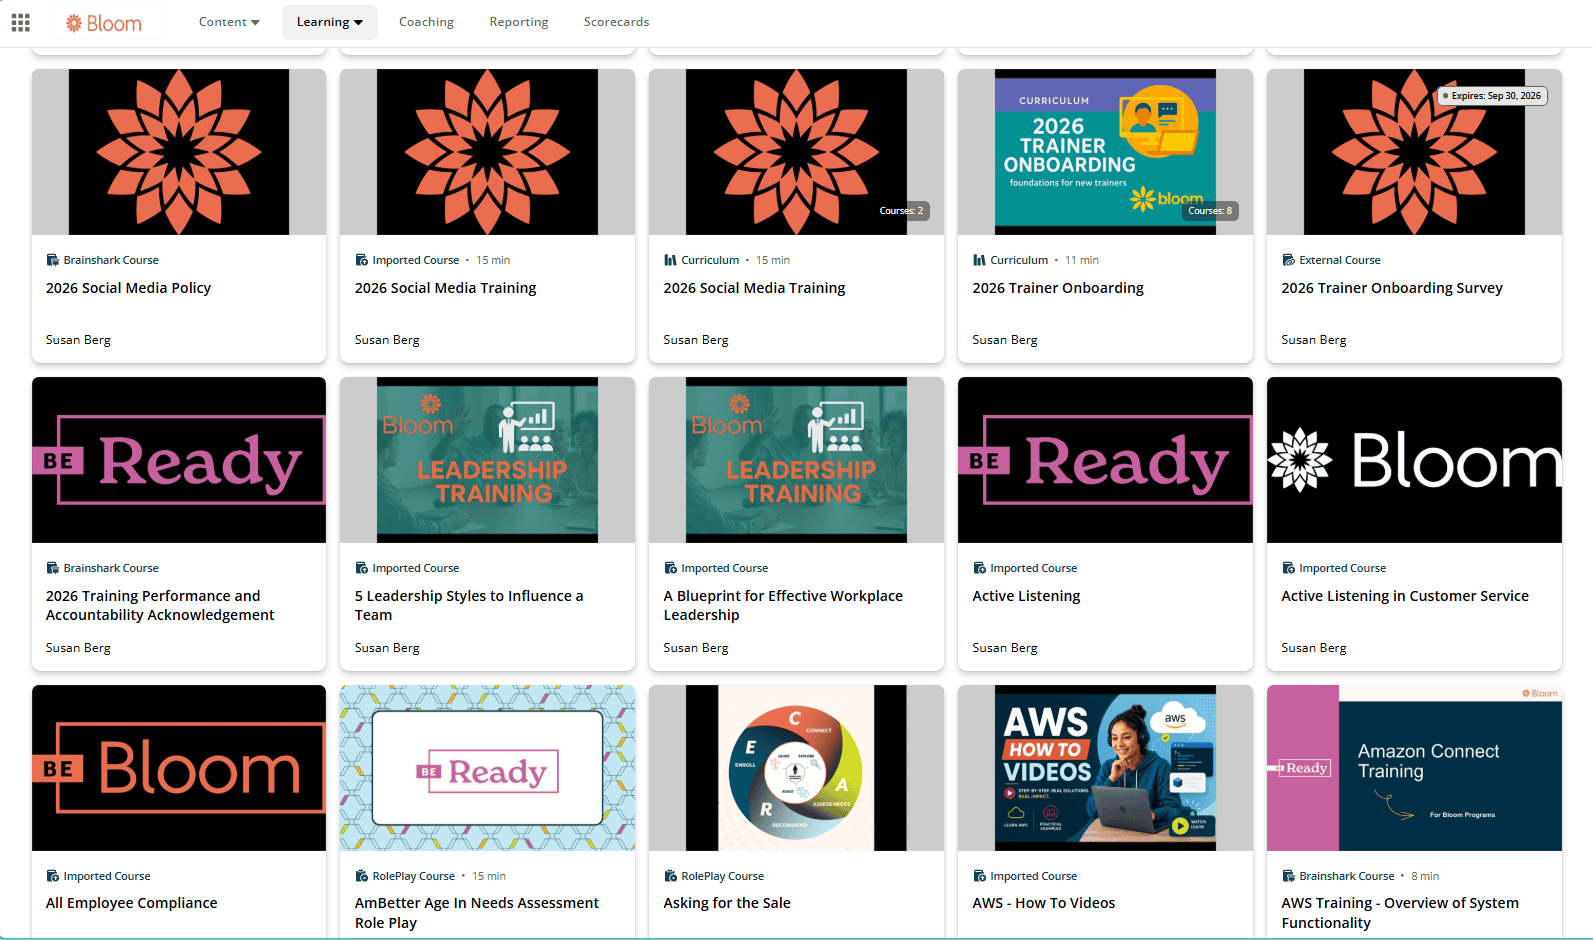Click the 'Courses: 2' badge
This screenshot has height=940, width=1593.
901,211
